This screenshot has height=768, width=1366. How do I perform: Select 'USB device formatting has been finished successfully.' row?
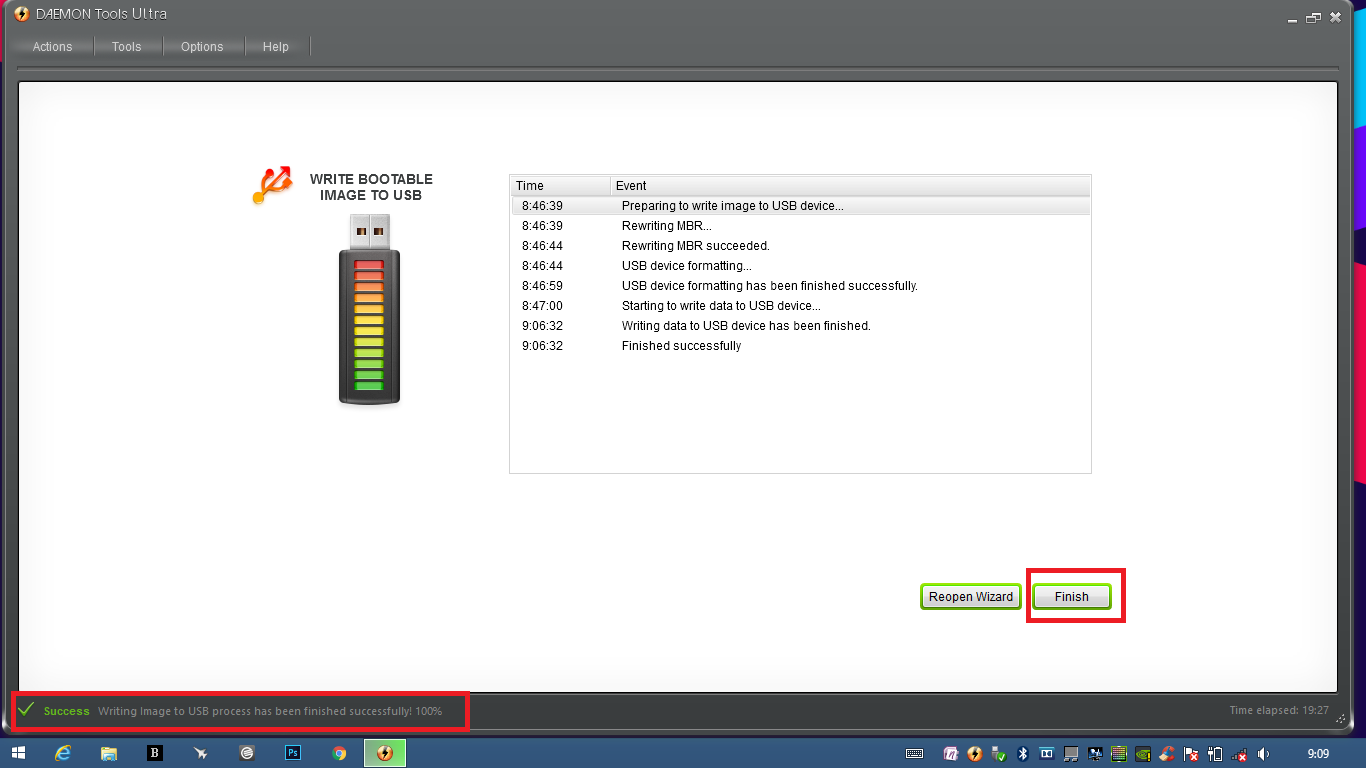pos(801,286)
